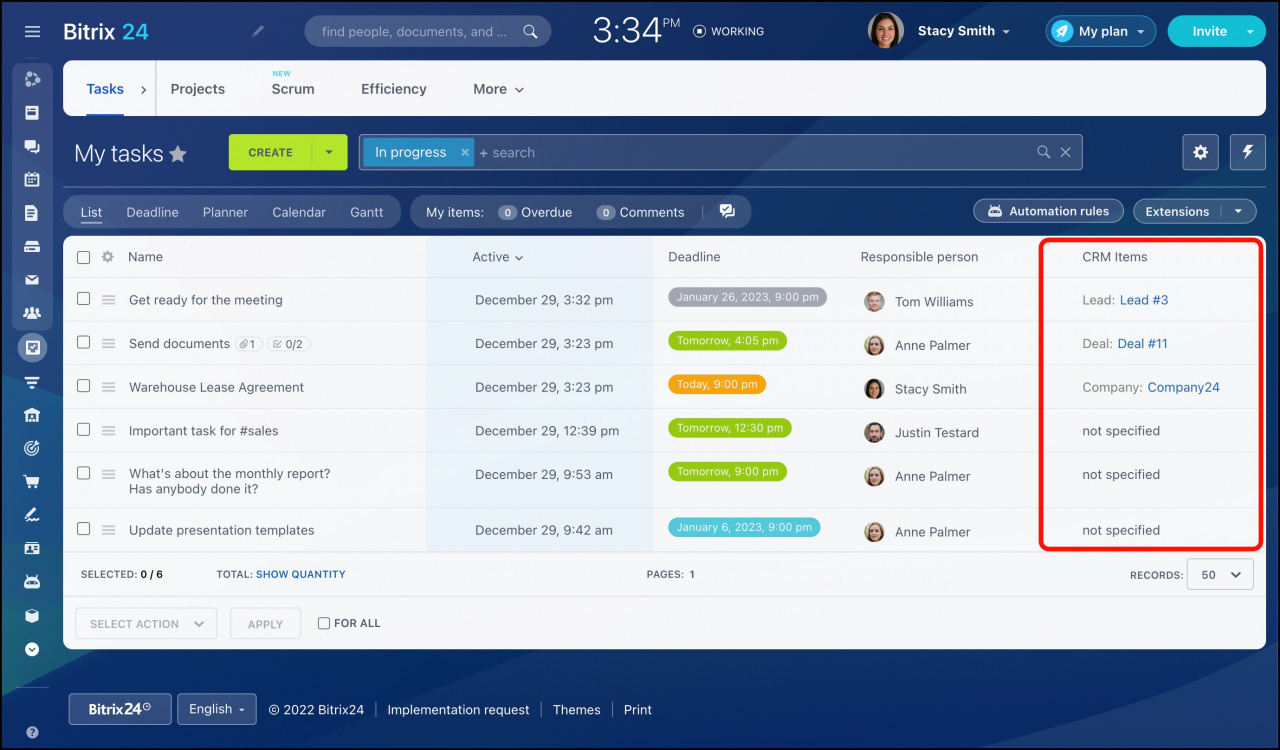Open the chat bubbles icon in the sidebar
The width and height of the screenshot is (1280, 750).
point(32,147)
